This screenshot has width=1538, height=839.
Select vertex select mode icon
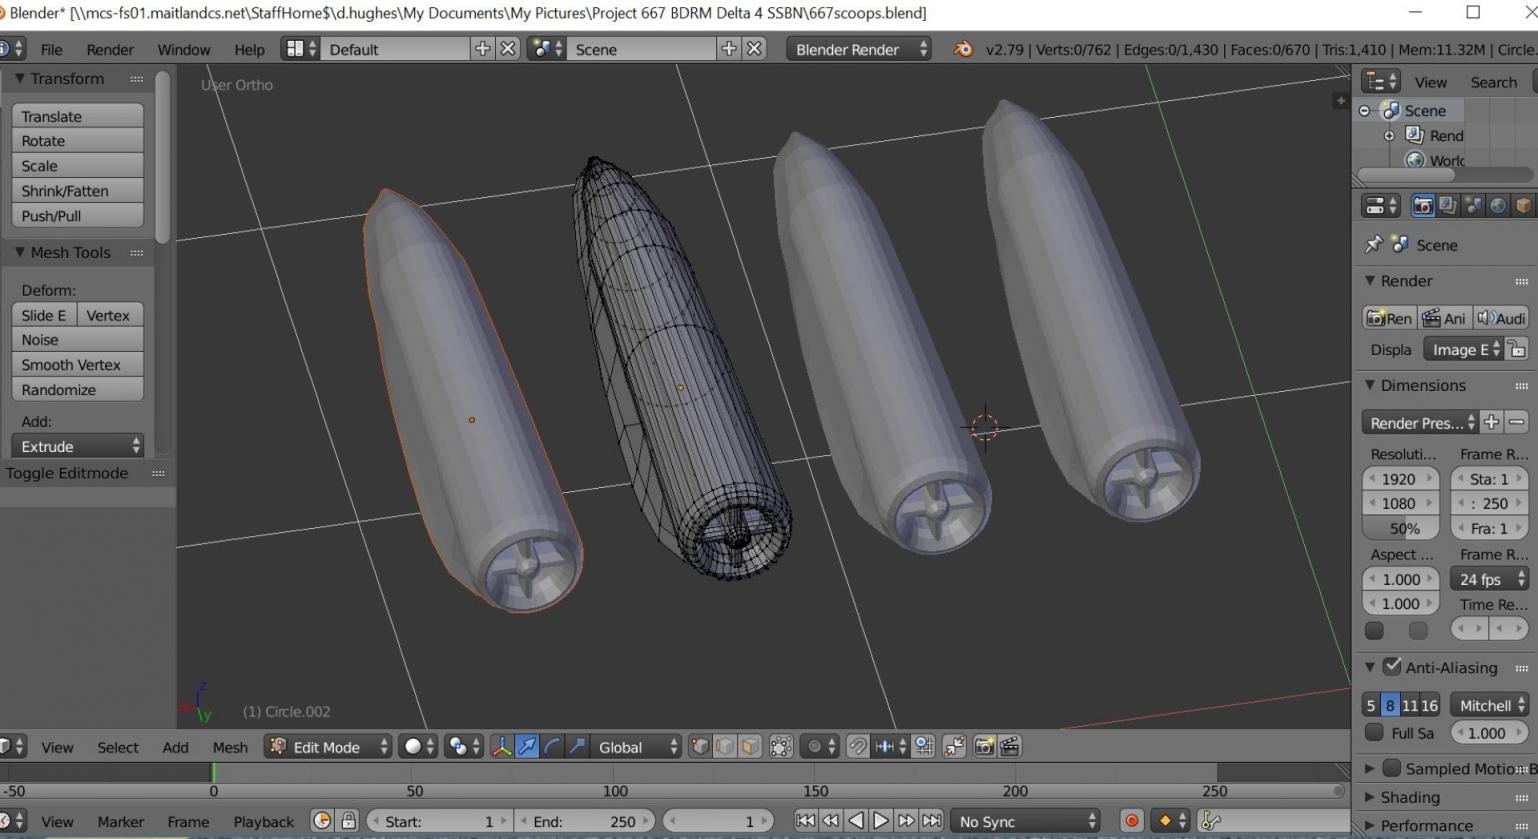(700, 747)
